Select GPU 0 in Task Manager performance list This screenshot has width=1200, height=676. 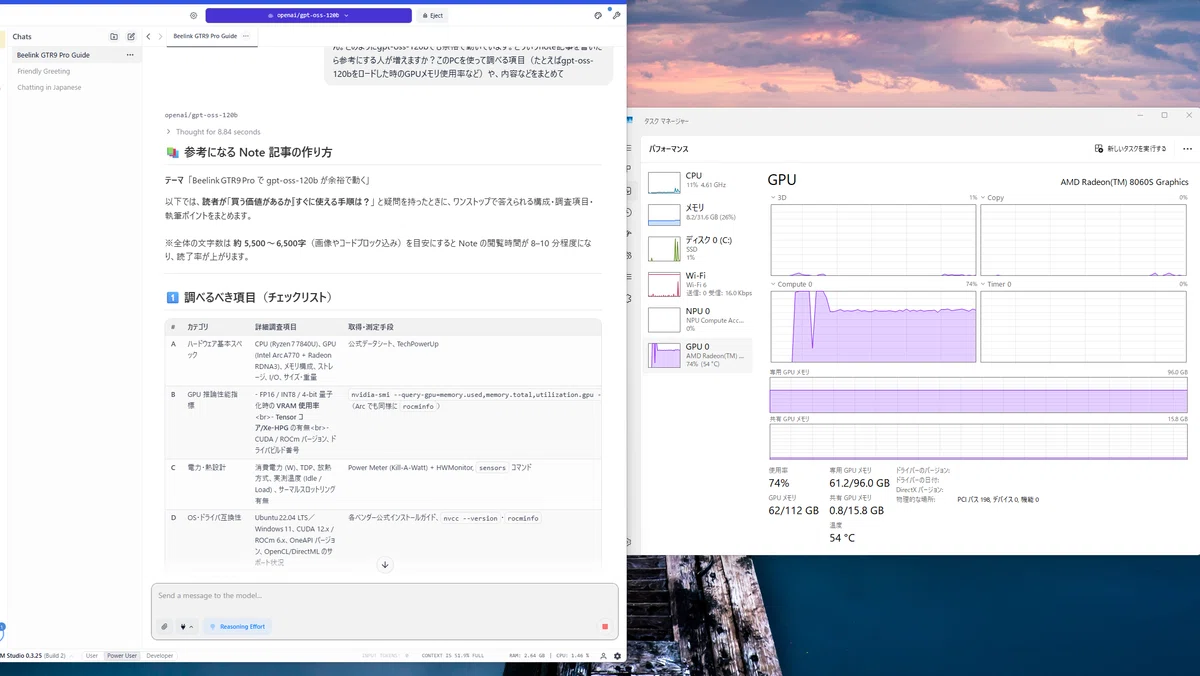[699, 354]
